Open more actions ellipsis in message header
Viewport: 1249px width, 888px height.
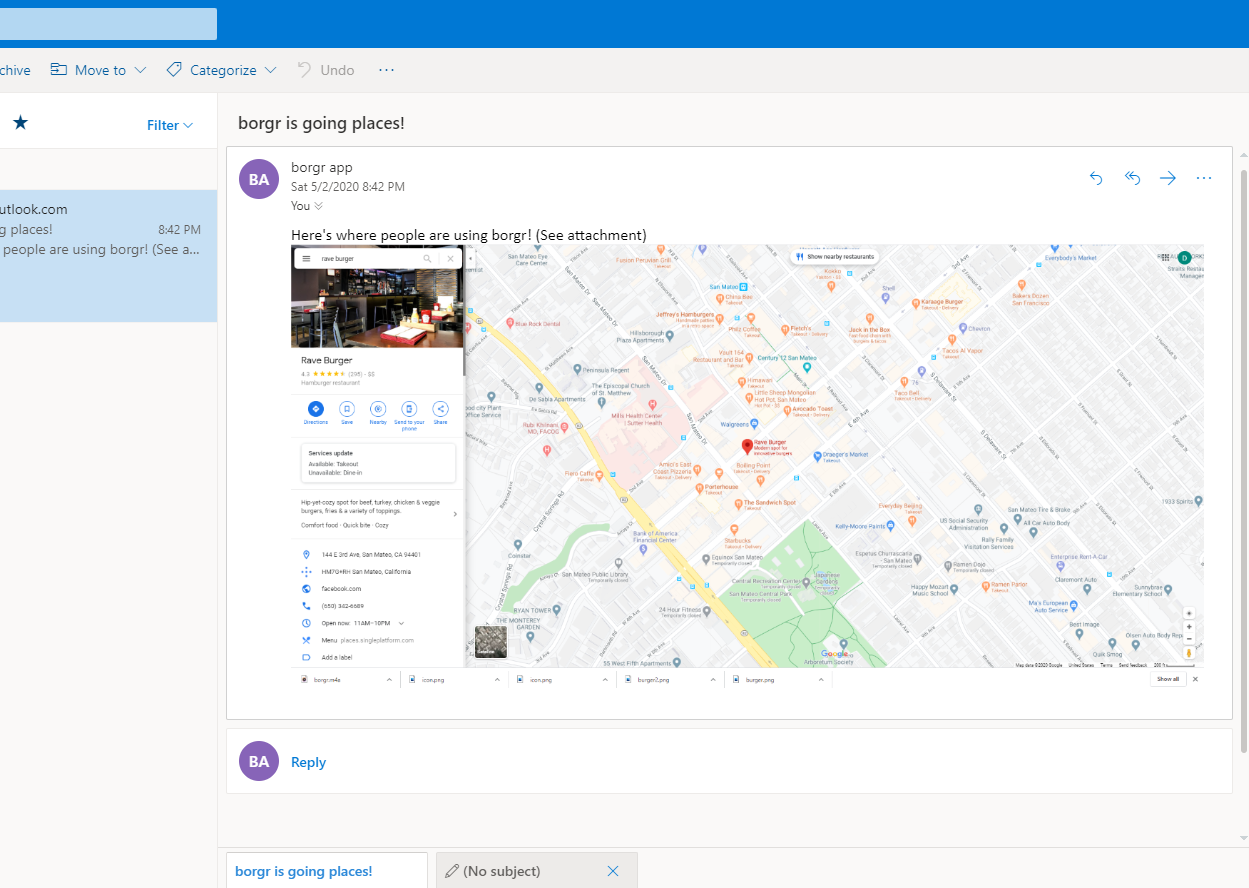(1204, 178)
